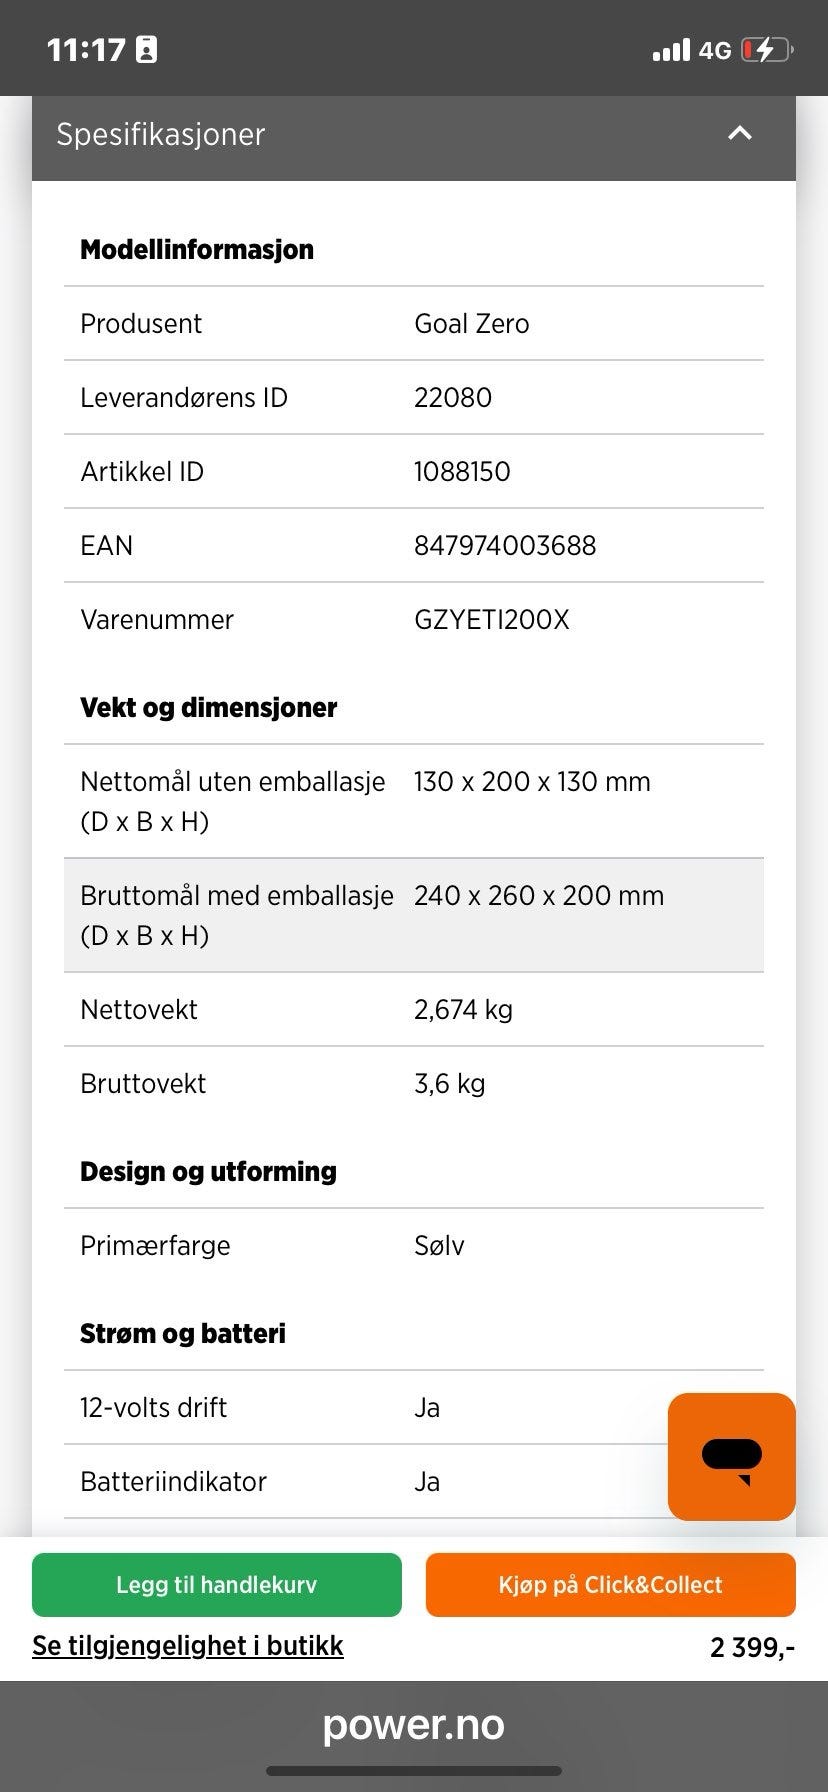Tap the battery charging icon in status bar
This screenshot has height=1792, width=828.
[x=767, y=49]
